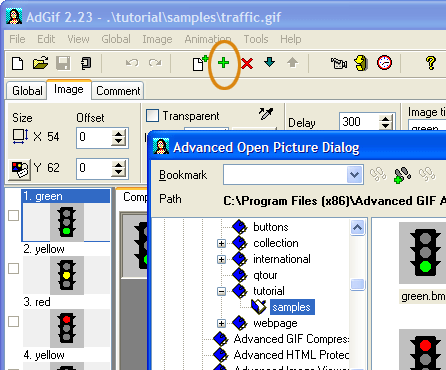Switch to the Global tab
This screenshot has height=370, width=446.
[x=27, y=91]
